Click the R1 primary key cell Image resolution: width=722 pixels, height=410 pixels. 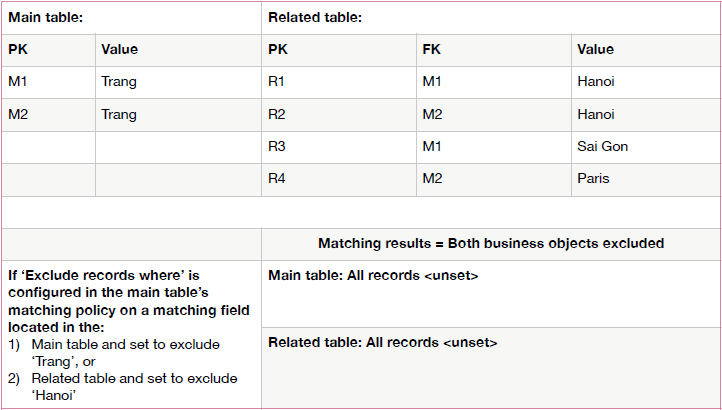point(278,82)
